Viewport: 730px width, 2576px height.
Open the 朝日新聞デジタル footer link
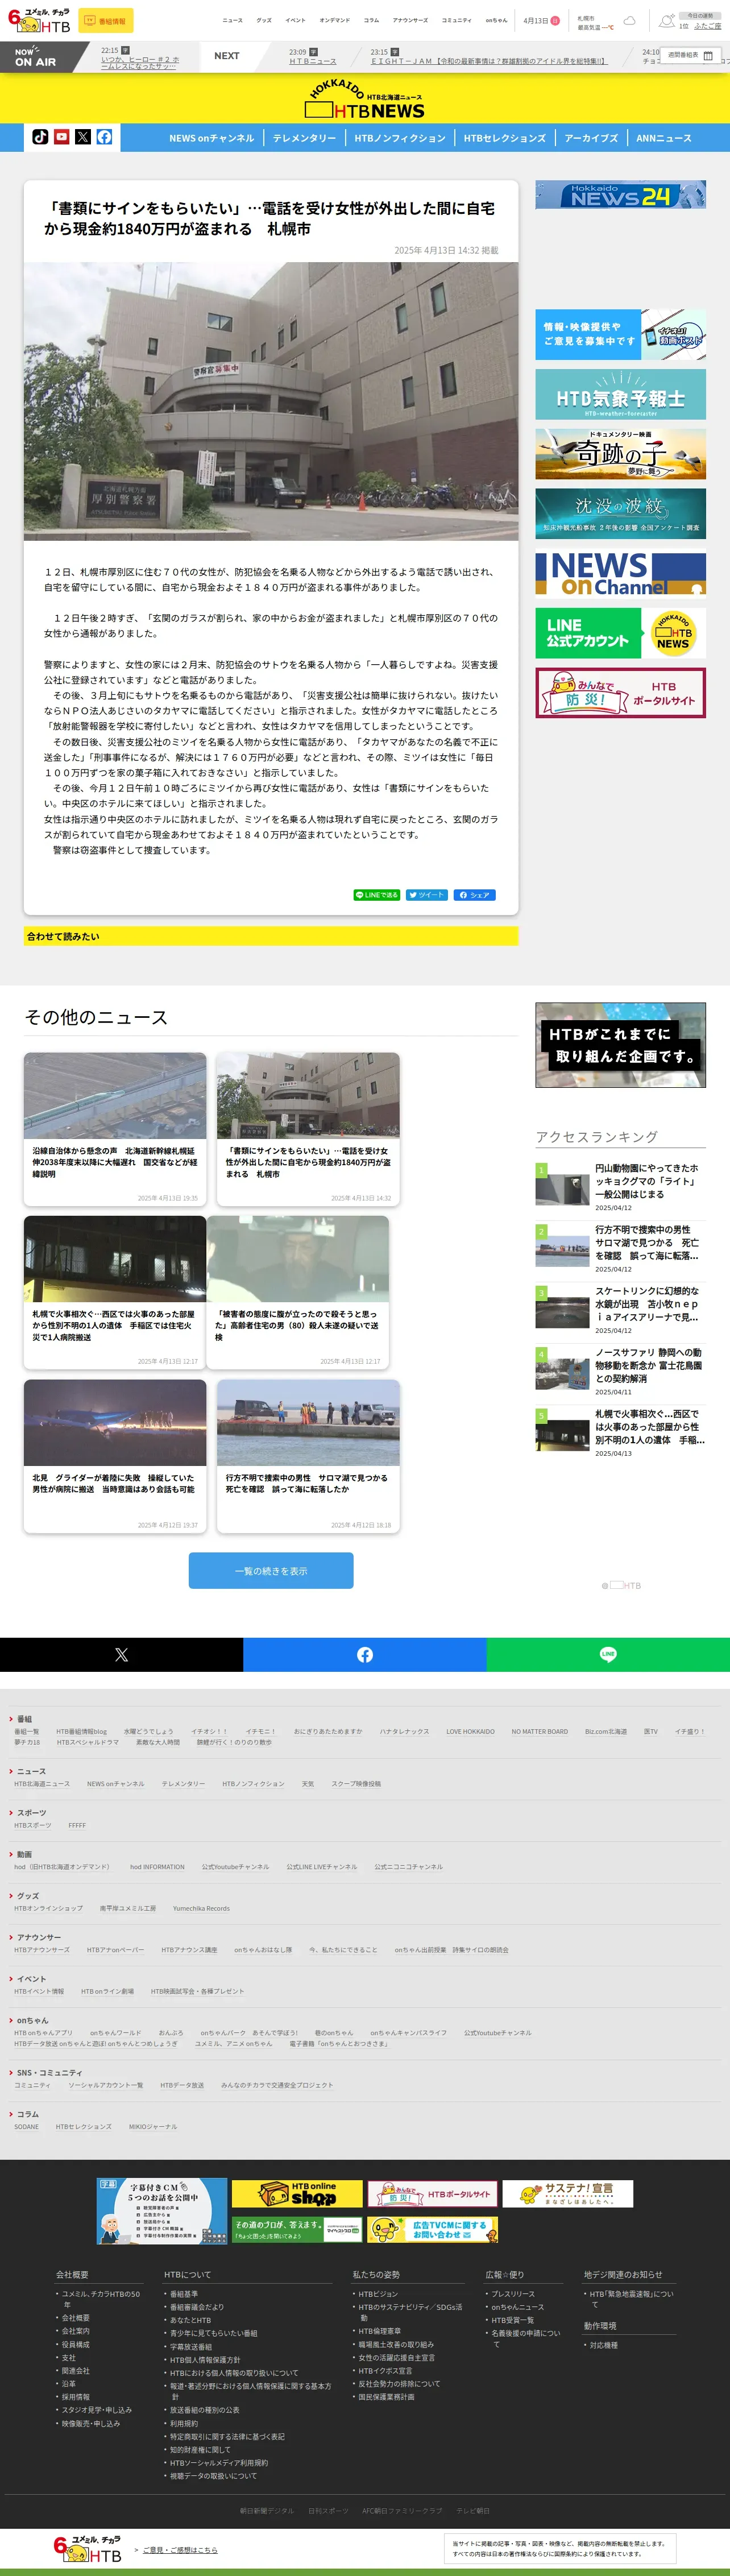(267, 2511)
